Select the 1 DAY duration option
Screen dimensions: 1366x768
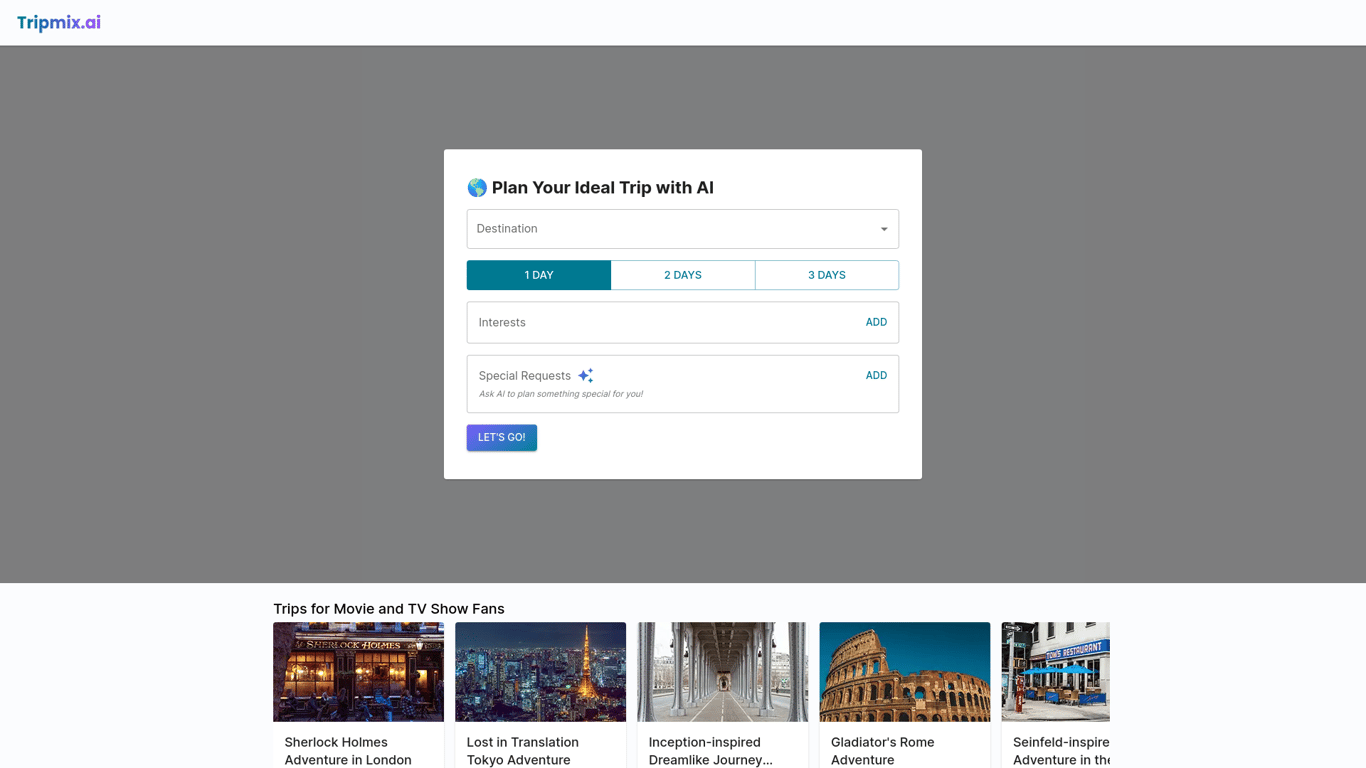tap(539, 275)
